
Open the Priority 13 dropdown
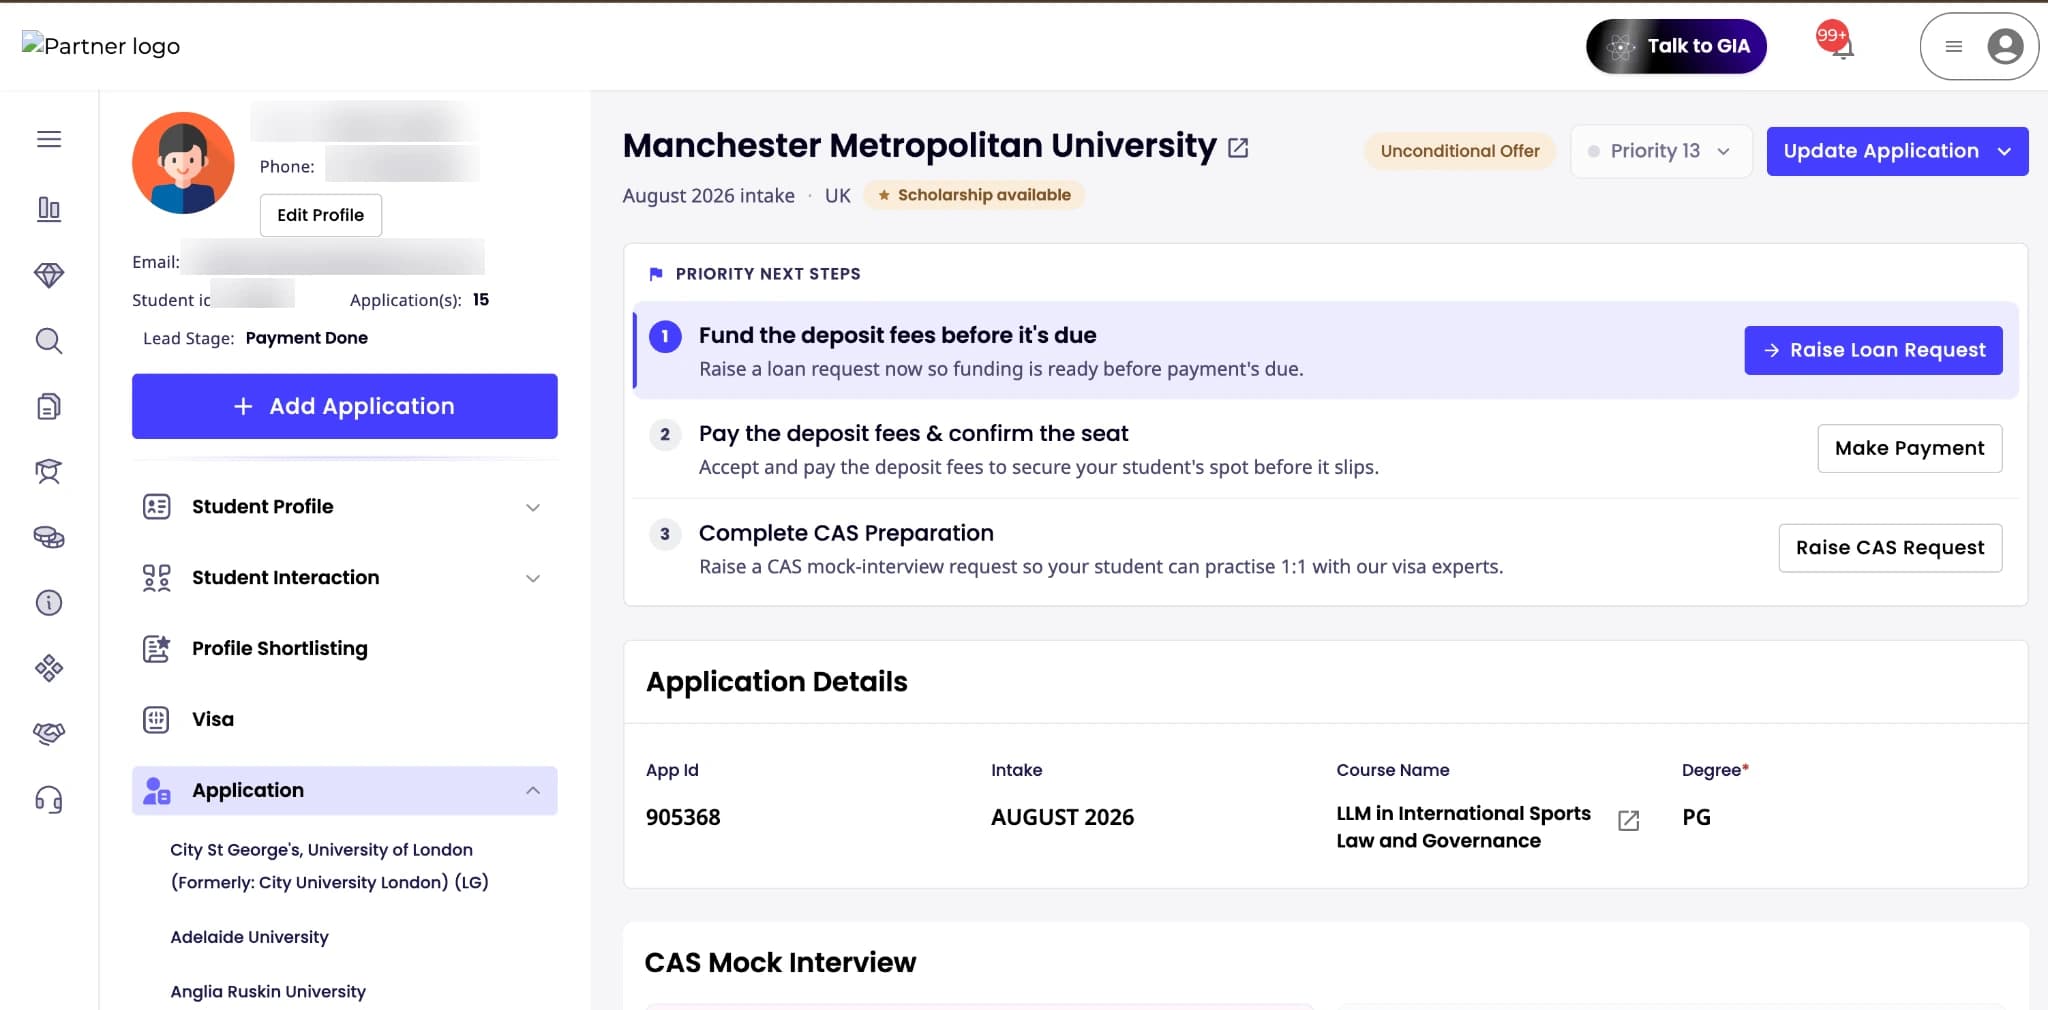point(1661,151)
